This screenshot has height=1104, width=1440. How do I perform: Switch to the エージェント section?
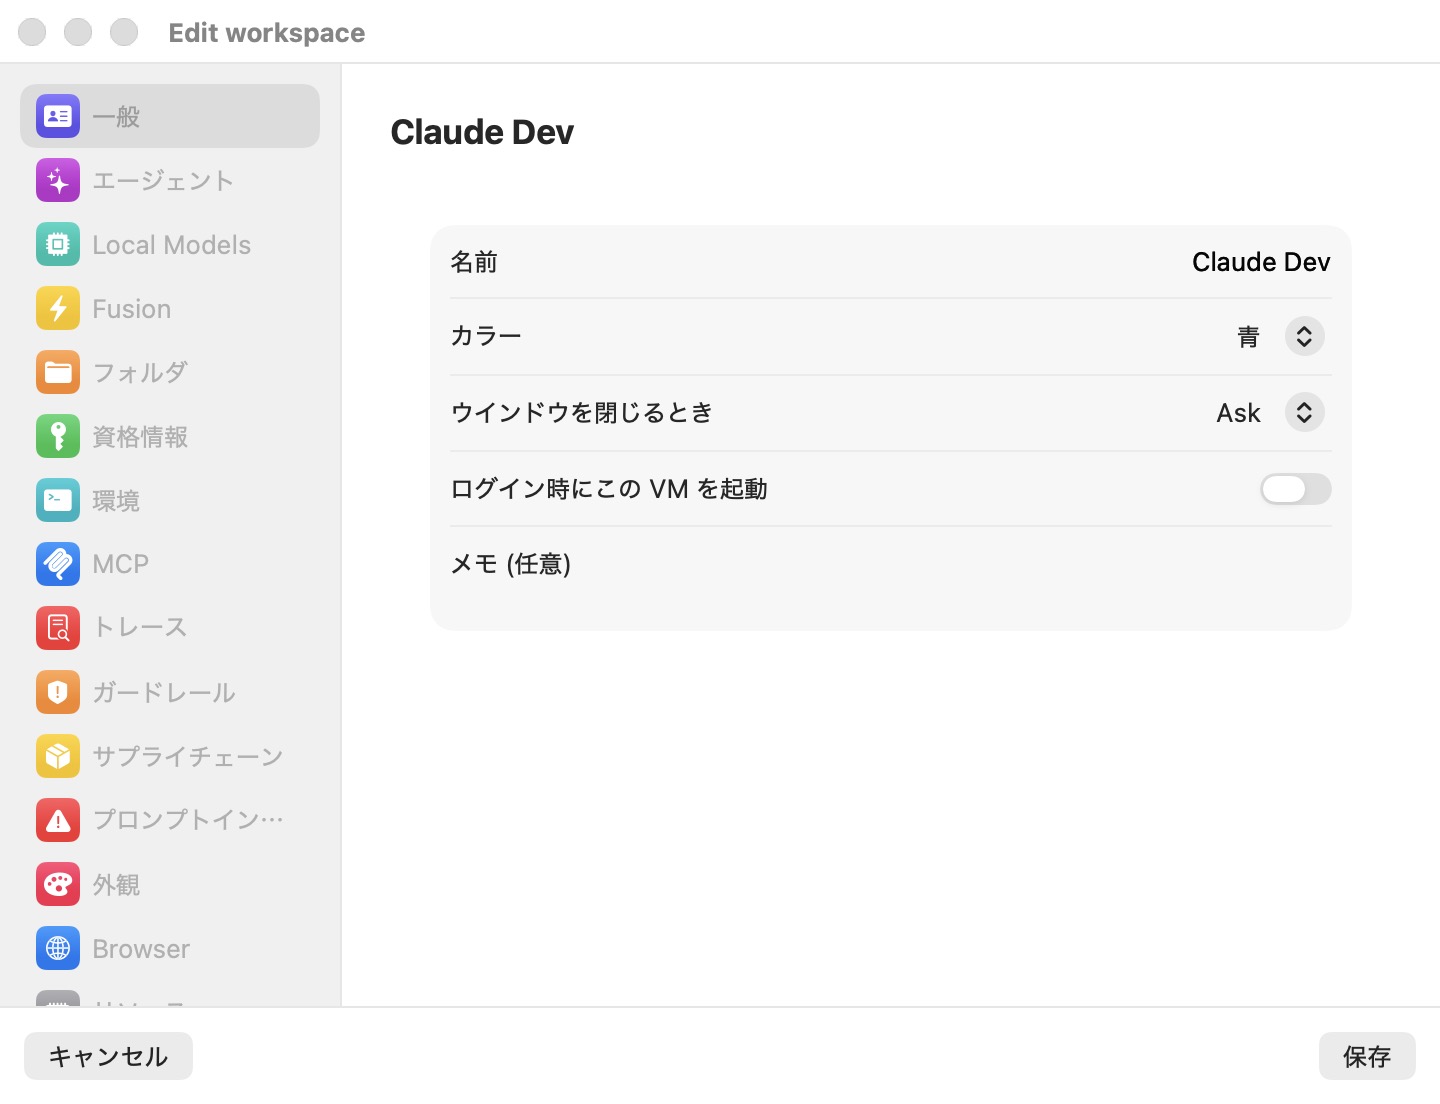click(170, 181)
